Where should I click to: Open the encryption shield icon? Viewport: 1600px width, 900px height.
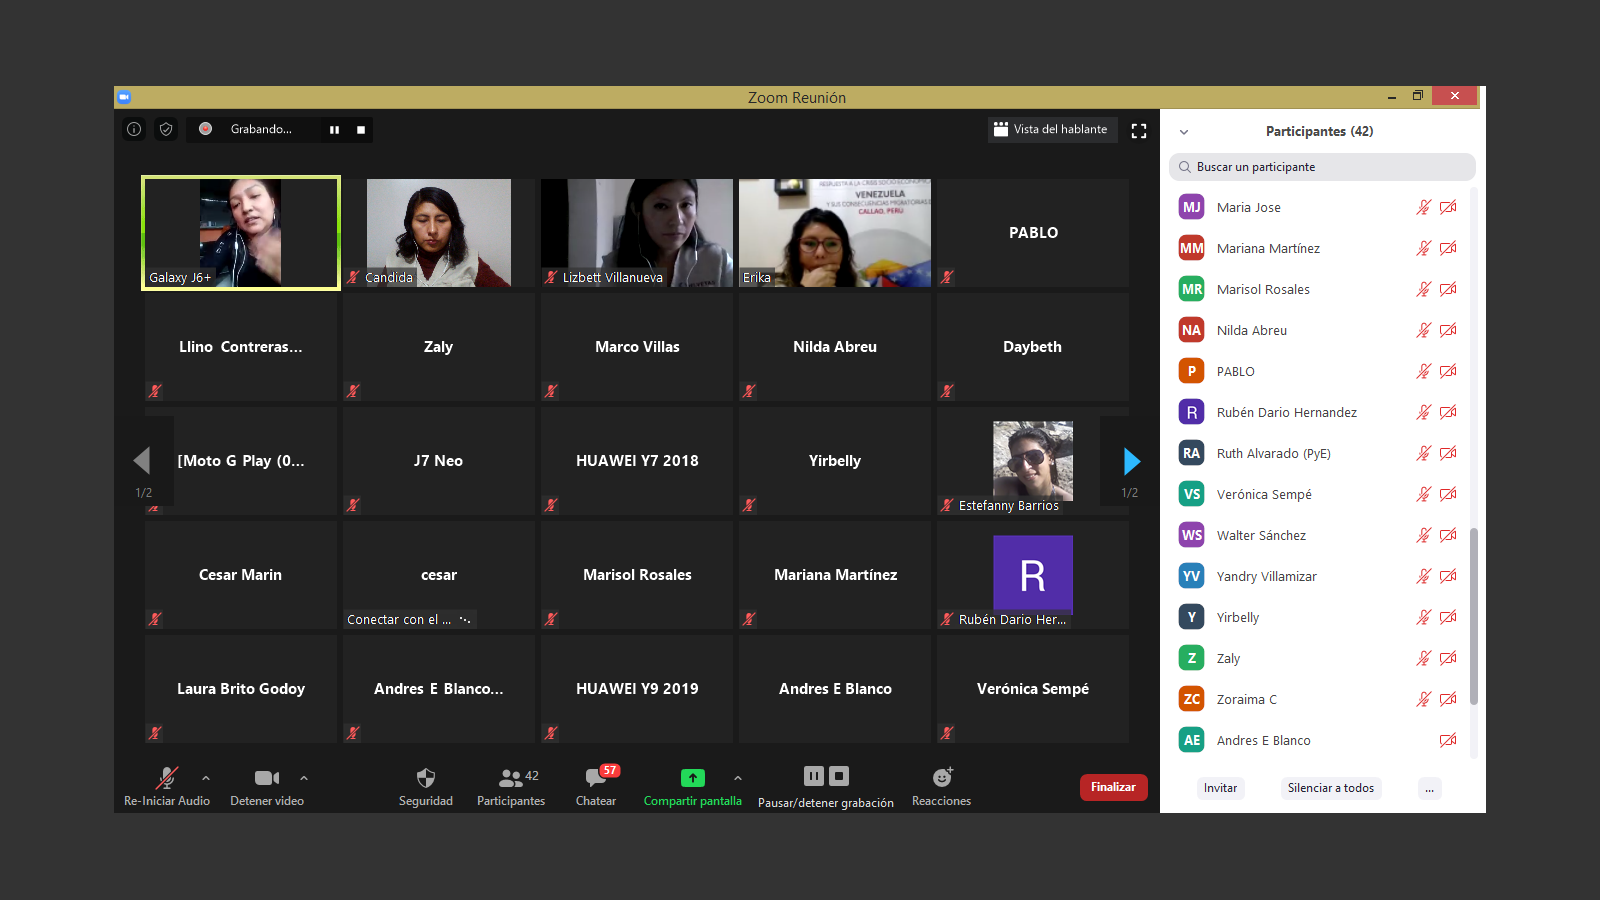click(x=166, y=129)
